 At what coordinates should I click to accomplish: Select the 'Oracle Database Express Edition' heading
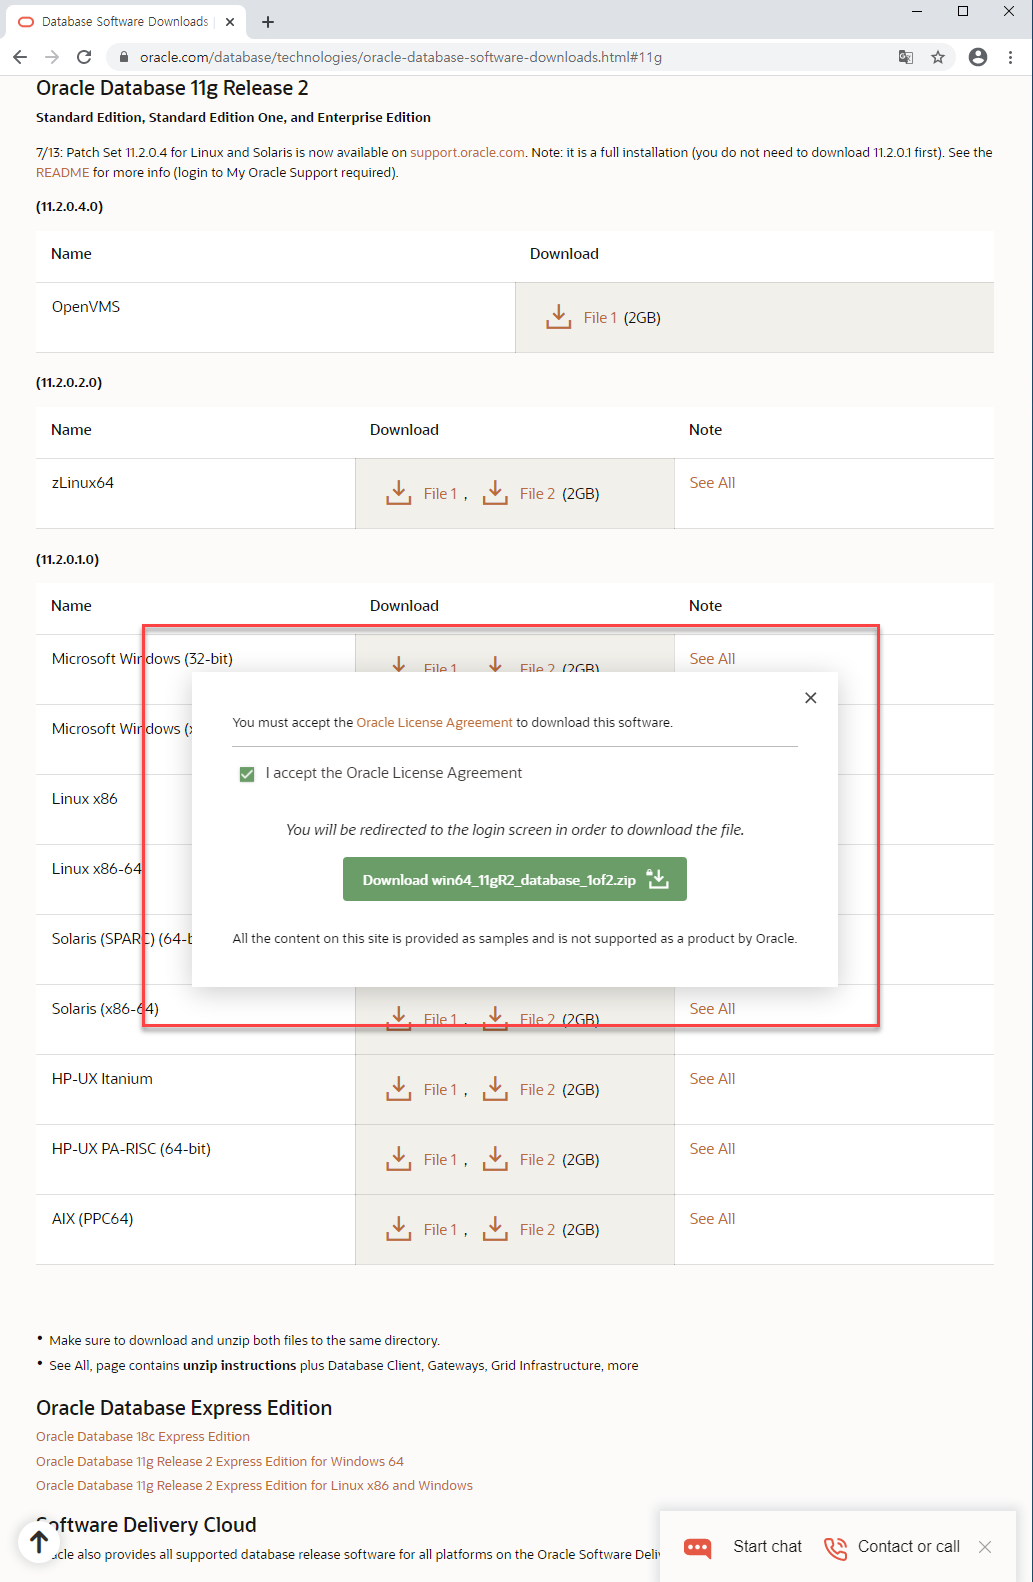click(x=184, y=1408)
